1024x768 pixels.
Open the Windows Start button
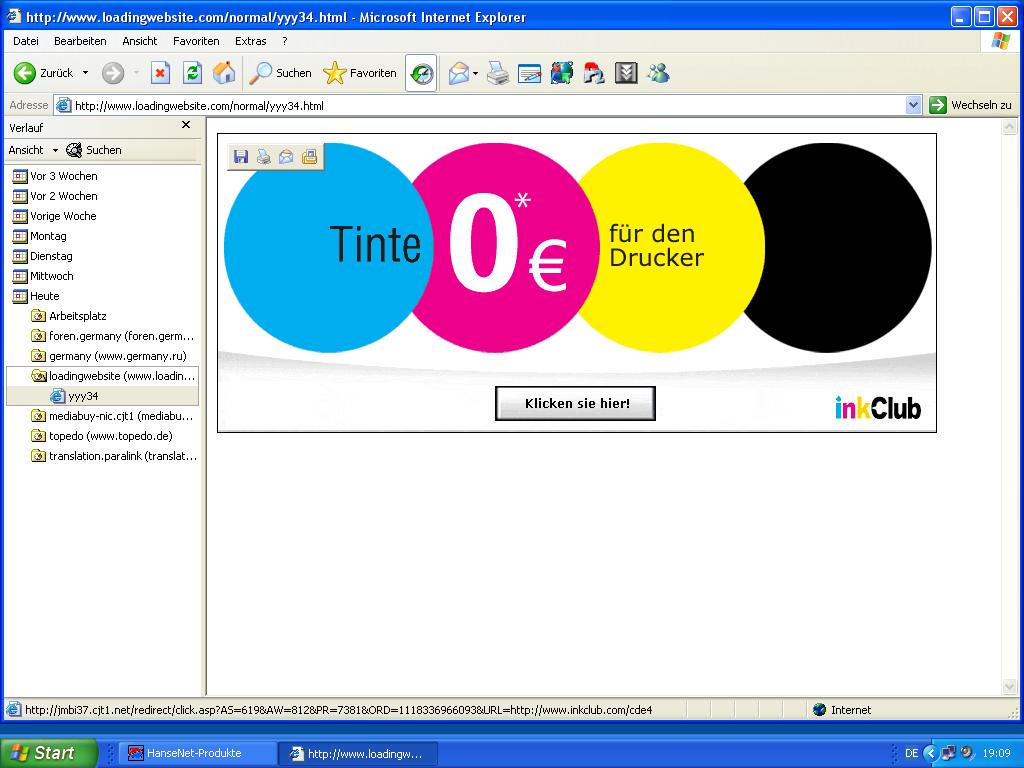pyautogui.click(x=48, y=753)
